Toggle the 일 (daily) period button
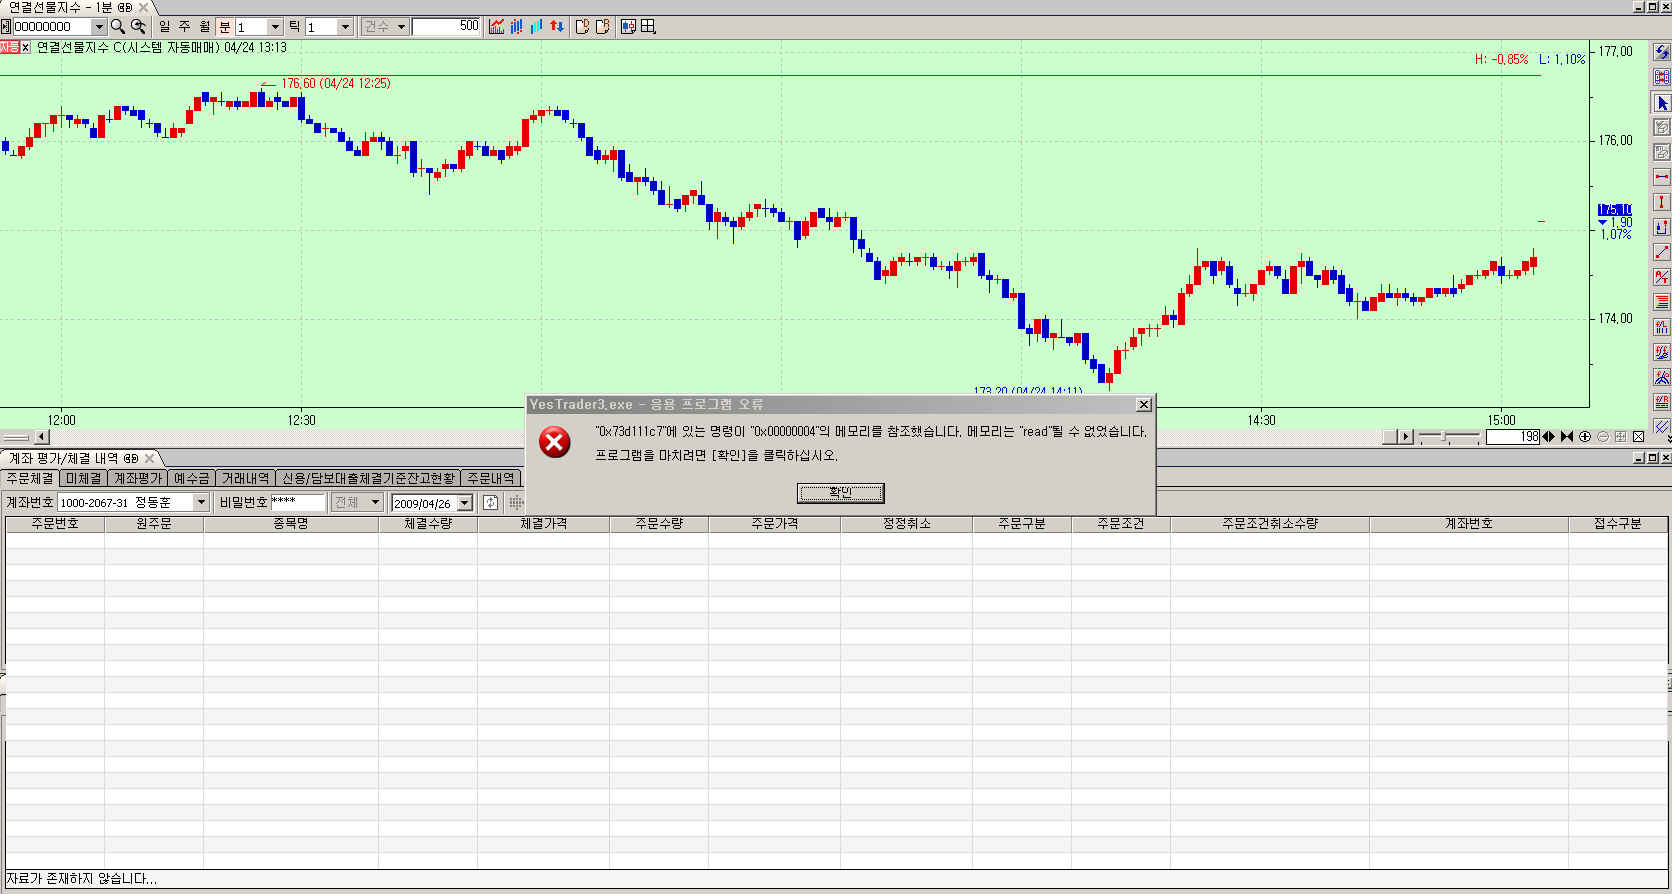 click(x=165, y=27)
